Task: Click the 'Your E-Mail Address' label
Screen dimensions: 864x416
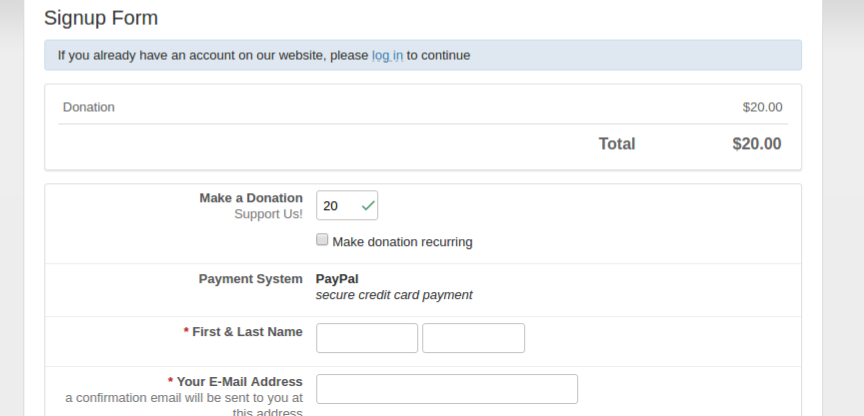Action: 239,382
